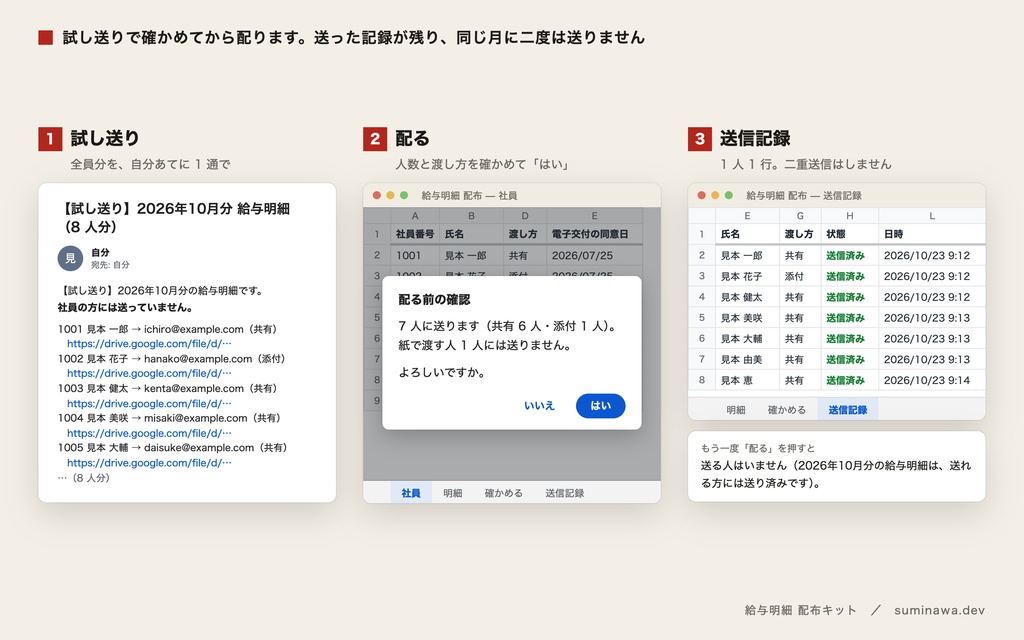Maximize the 給与明細 配布 — 送信記録 window

click(x=729, y=195)
